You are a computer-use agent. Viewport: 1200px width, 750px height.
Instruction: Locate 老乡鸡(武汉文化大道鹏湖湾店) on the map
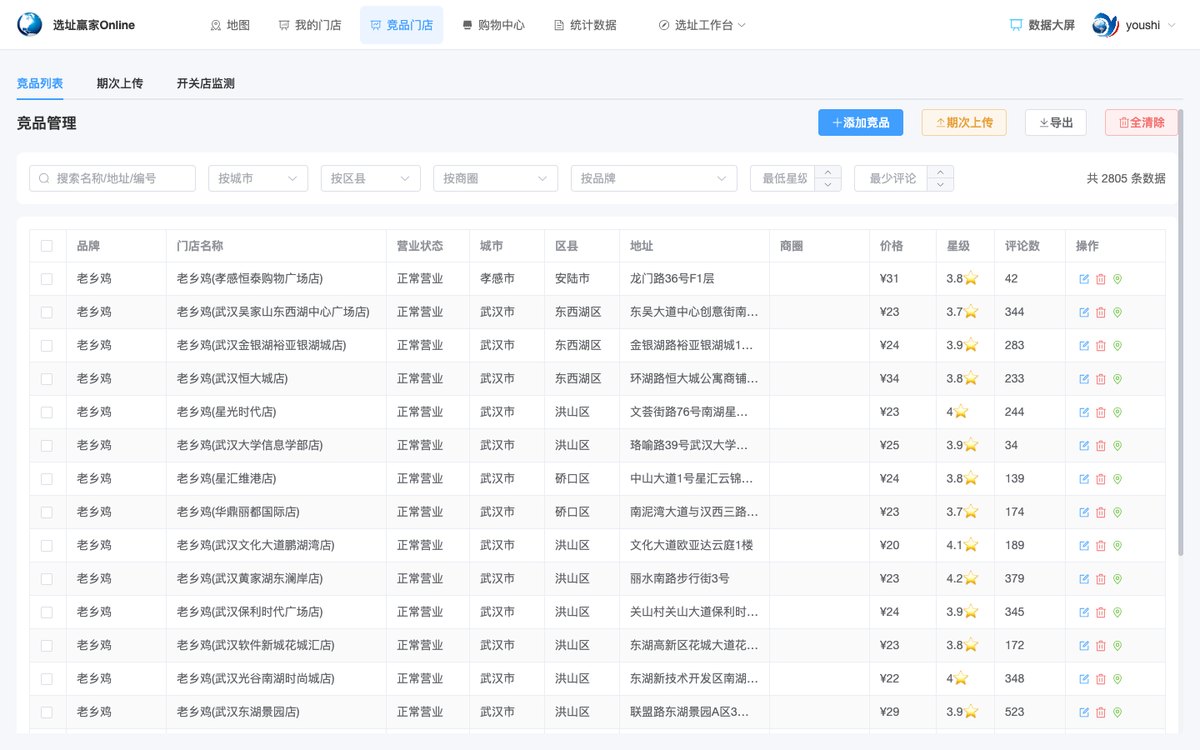tap(1117, 546)
